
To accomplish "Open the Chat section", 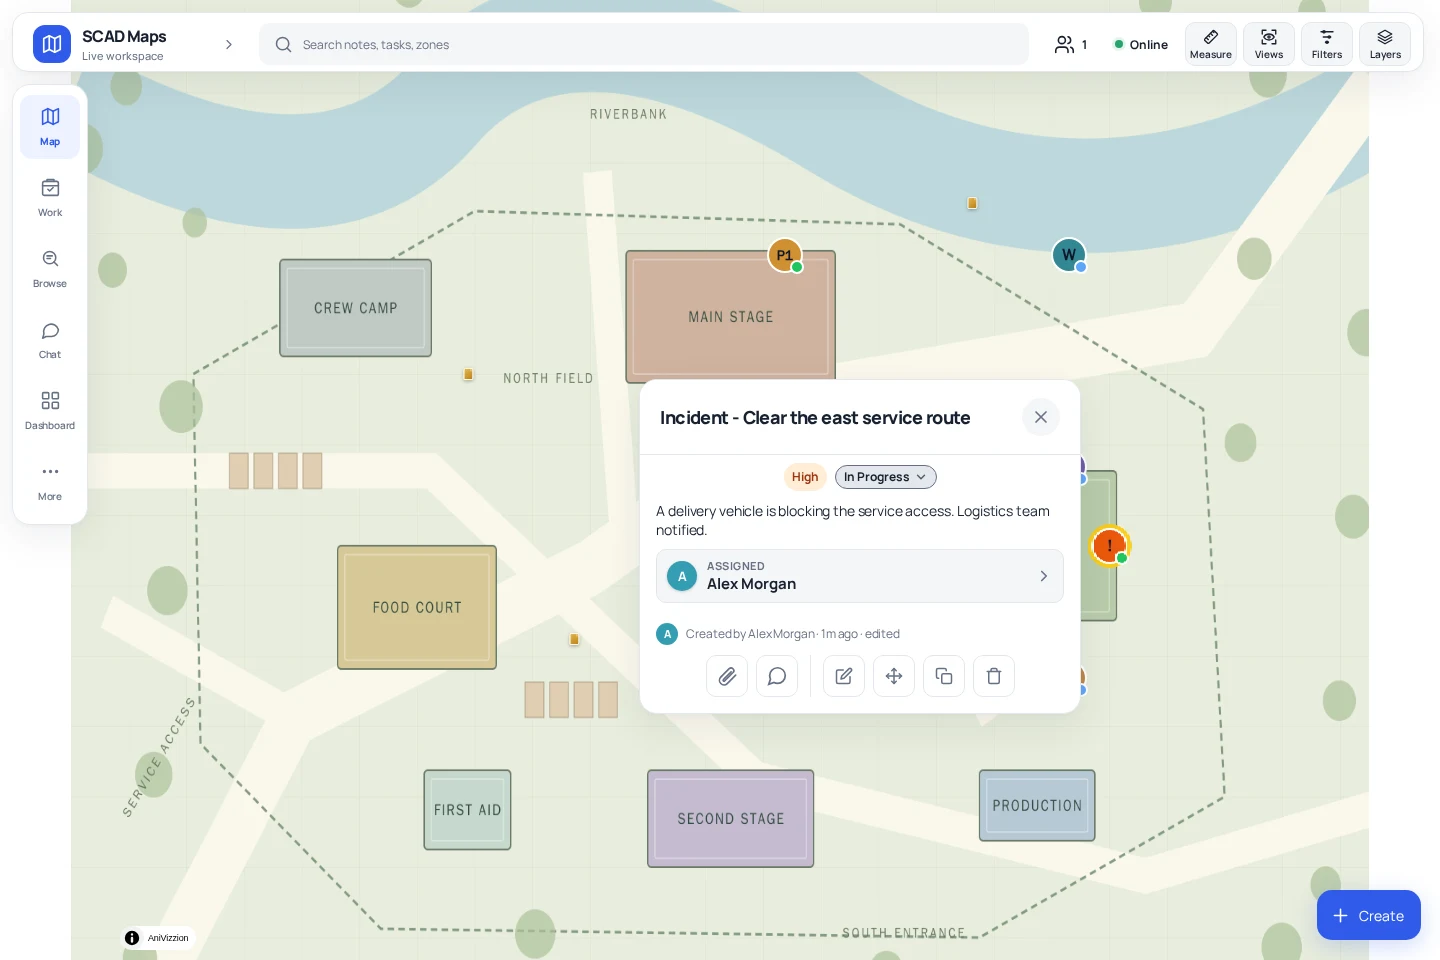I will coord(50,340).
